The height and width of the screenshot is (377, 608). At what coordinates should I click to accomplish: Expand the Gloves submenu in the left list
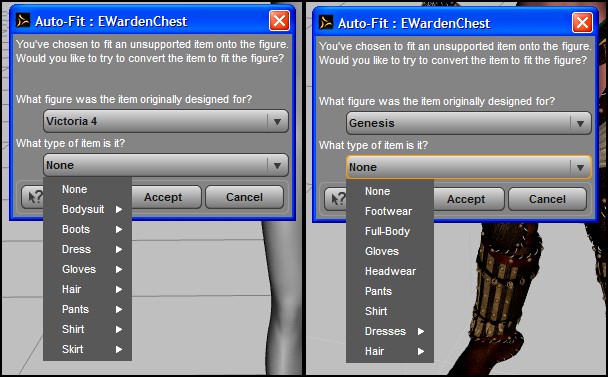click(x=88, y=269)
